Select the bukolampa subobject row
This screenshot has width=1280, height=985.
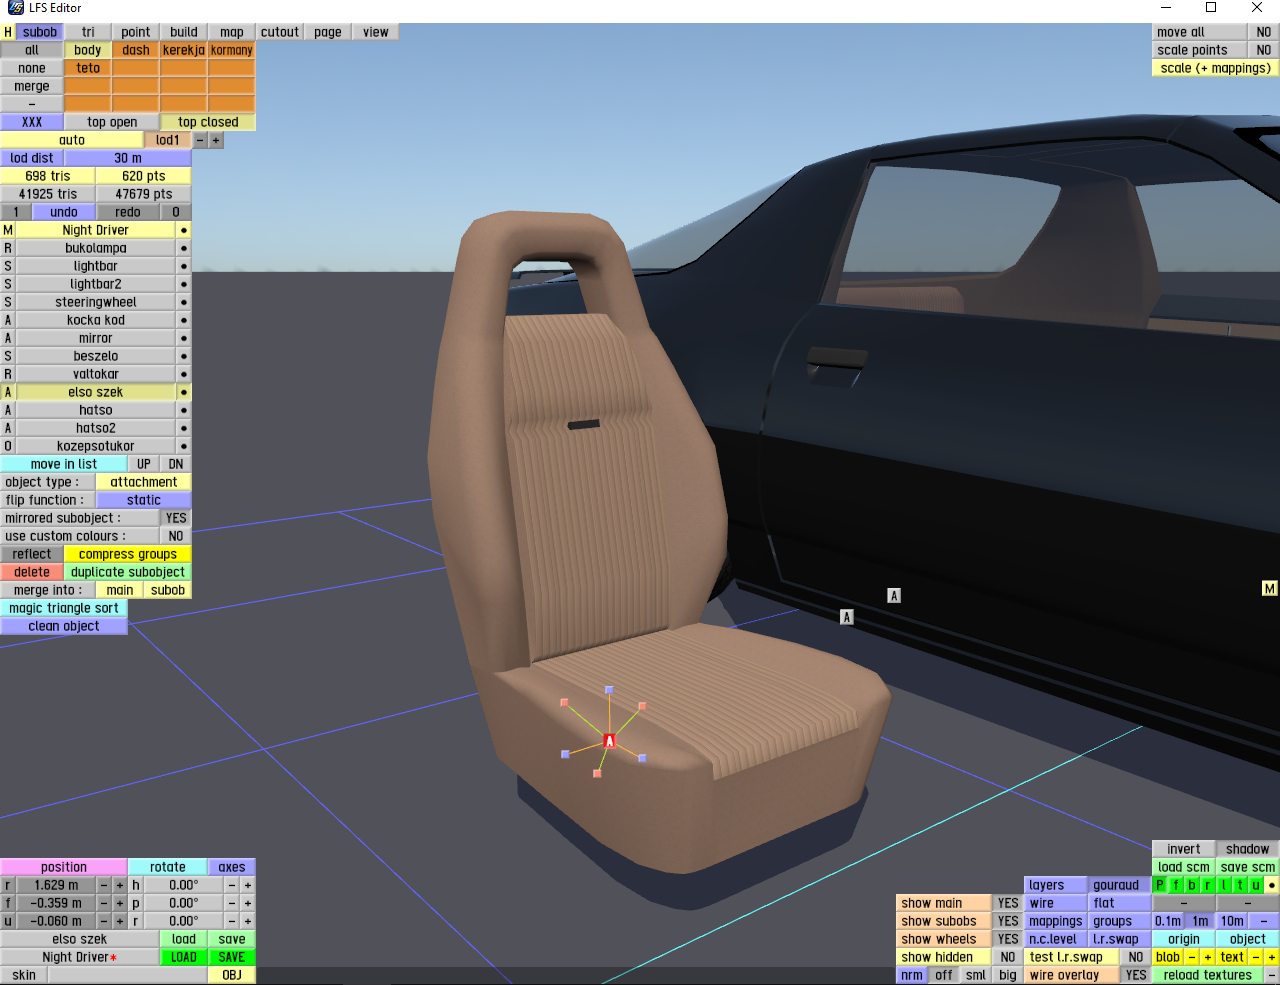click(96, 248)
